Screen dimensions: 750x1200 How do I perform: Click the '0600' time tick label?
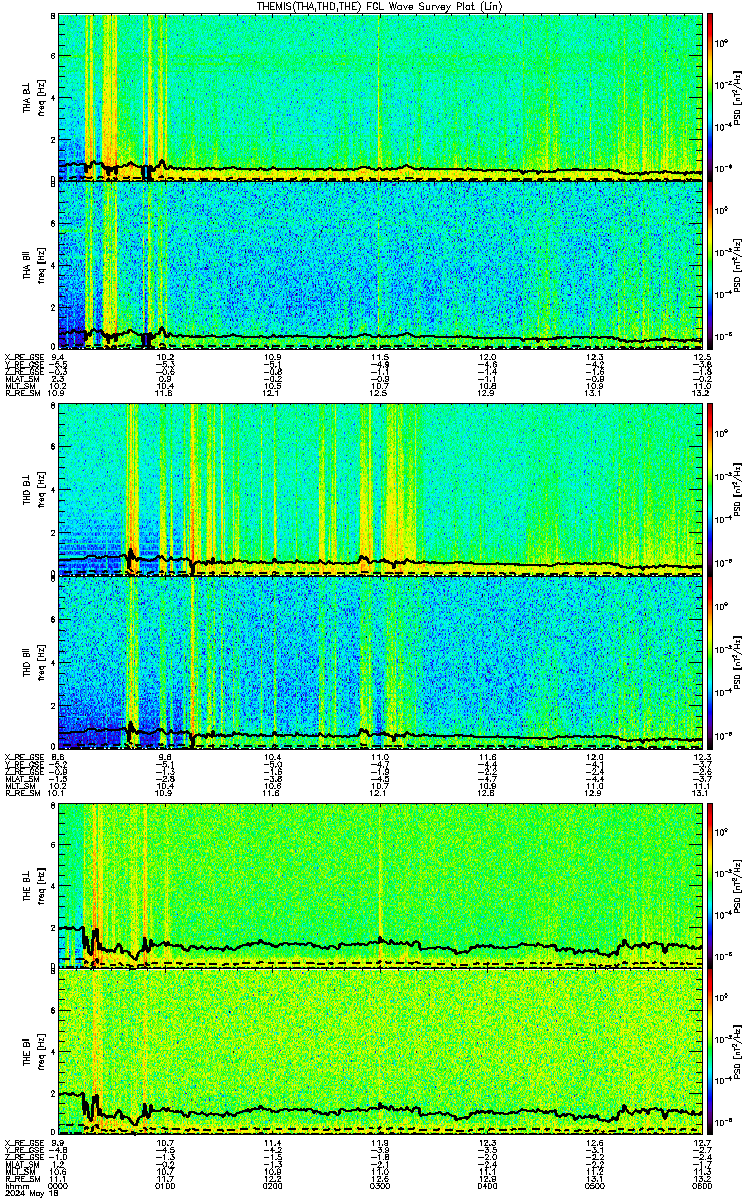tap(701, 1185)
